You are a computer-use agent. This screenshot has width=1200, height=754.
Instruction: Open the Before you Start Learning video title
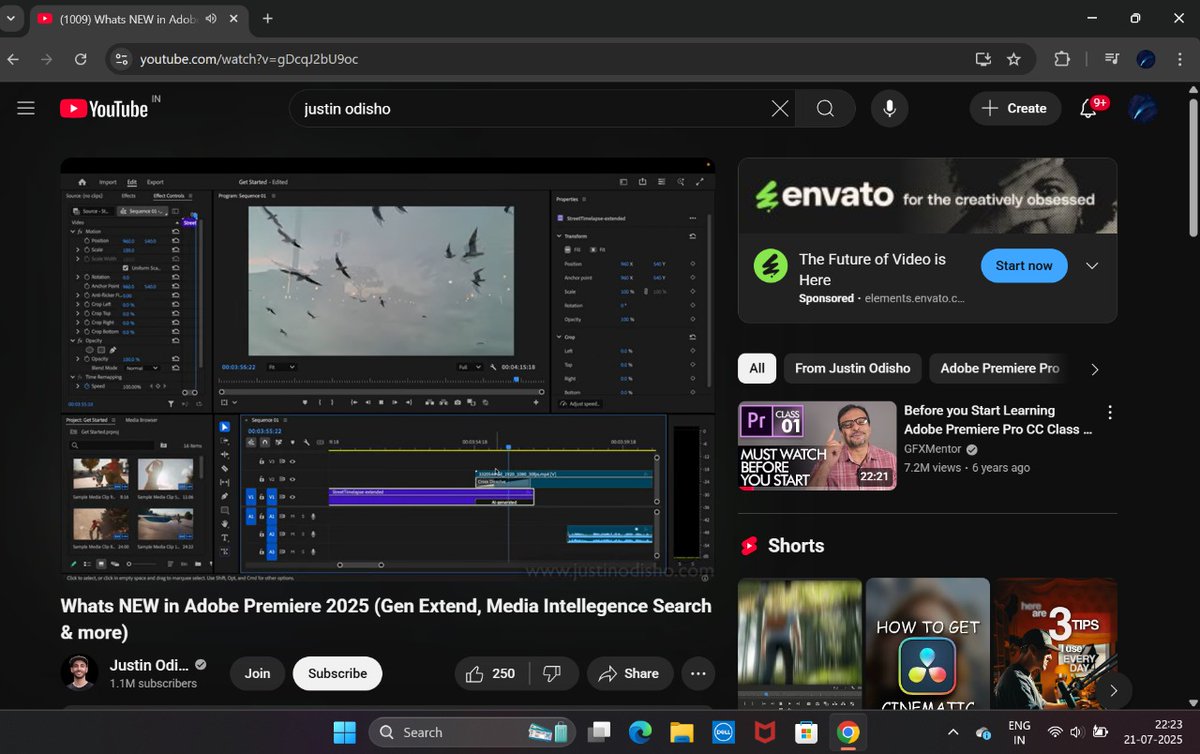998,420
